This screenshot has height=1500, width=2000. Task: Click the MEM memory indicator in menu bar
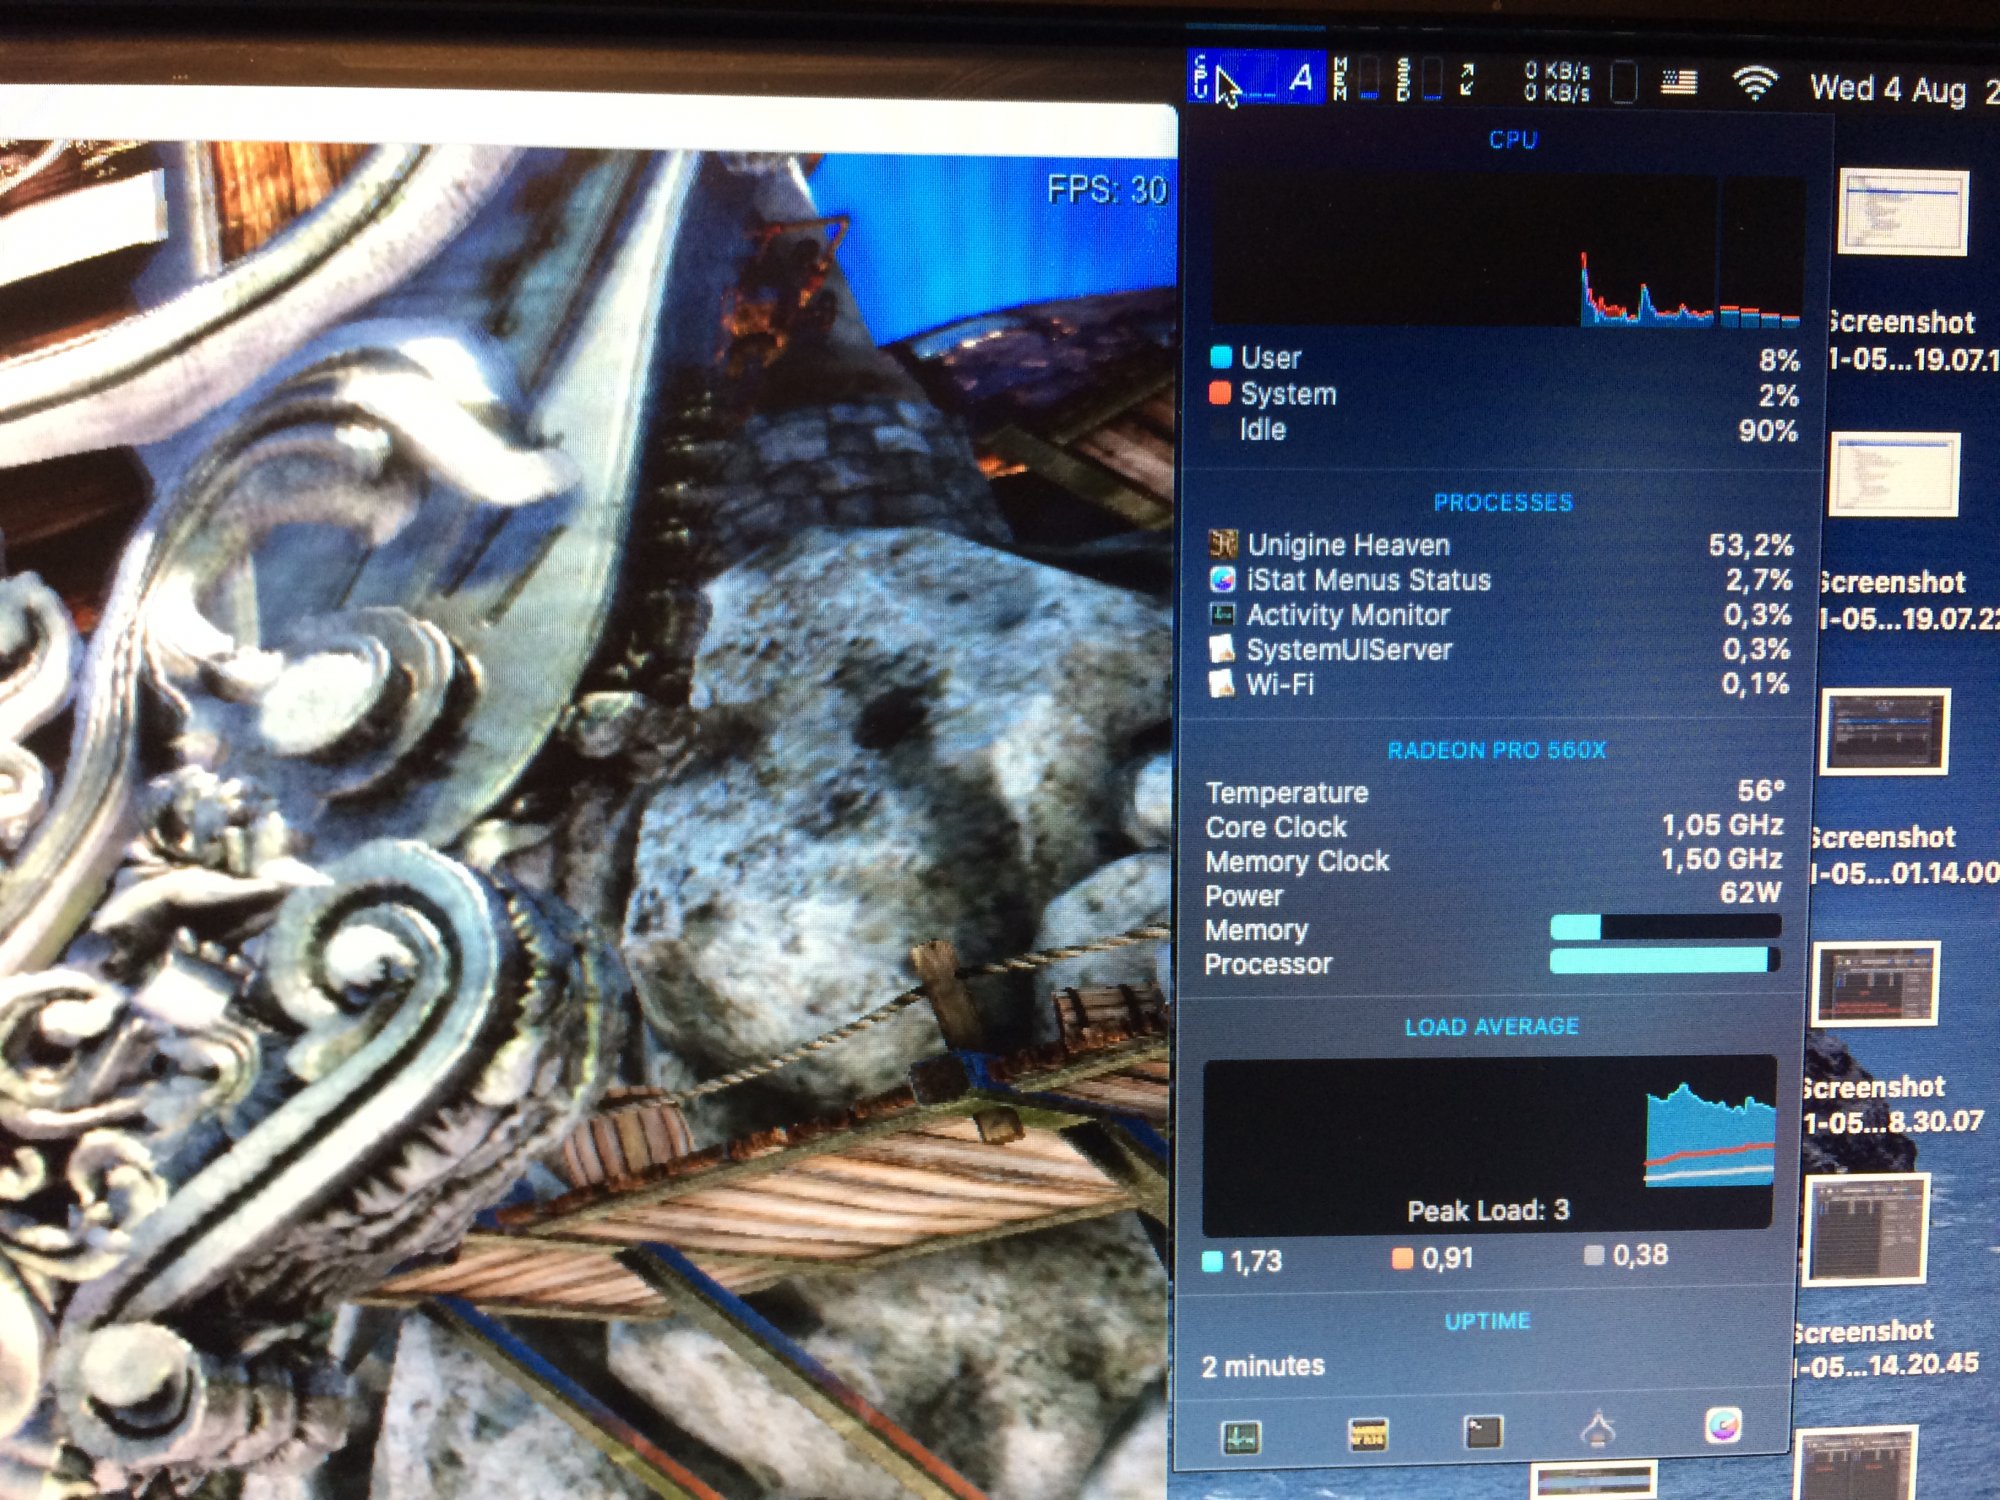coord(1355,78)
